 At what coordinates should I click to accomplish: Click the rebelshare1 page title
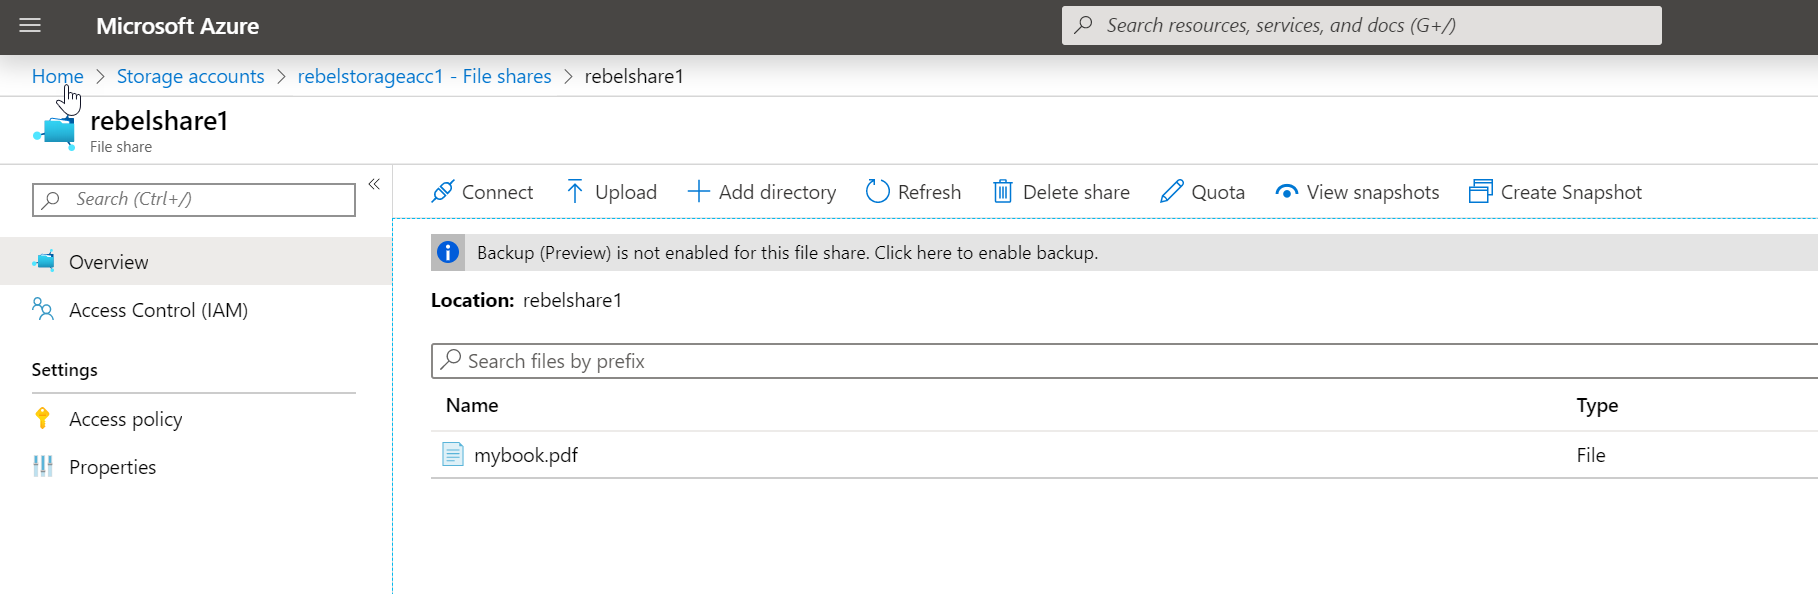click(x=159, y=121)
